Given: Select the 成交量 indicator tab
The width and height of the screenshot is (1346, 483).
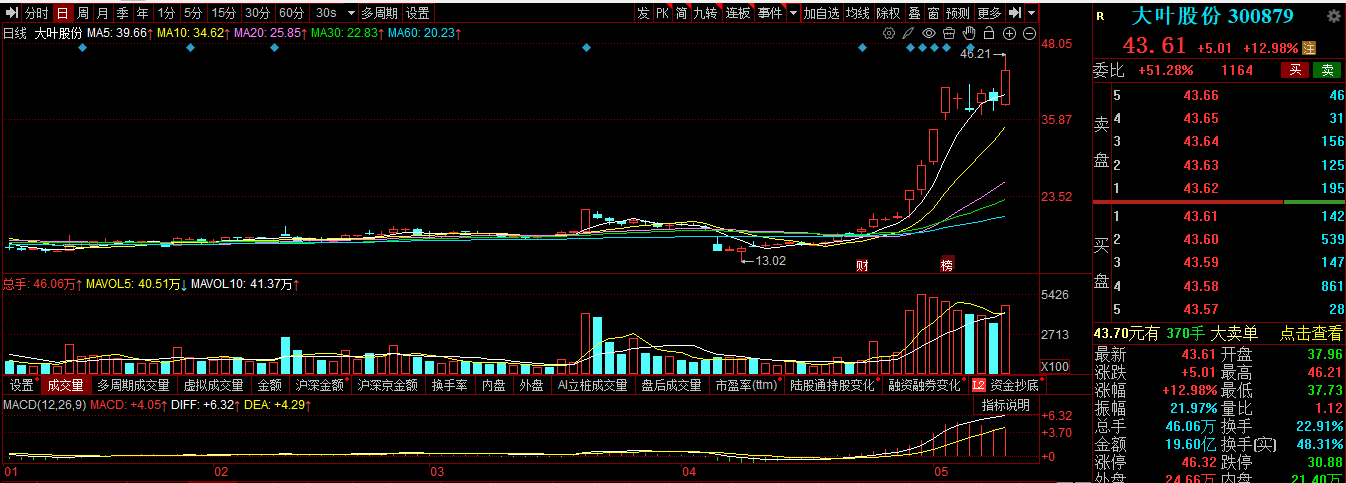Looking at the screenshot, I should [65, 385].
